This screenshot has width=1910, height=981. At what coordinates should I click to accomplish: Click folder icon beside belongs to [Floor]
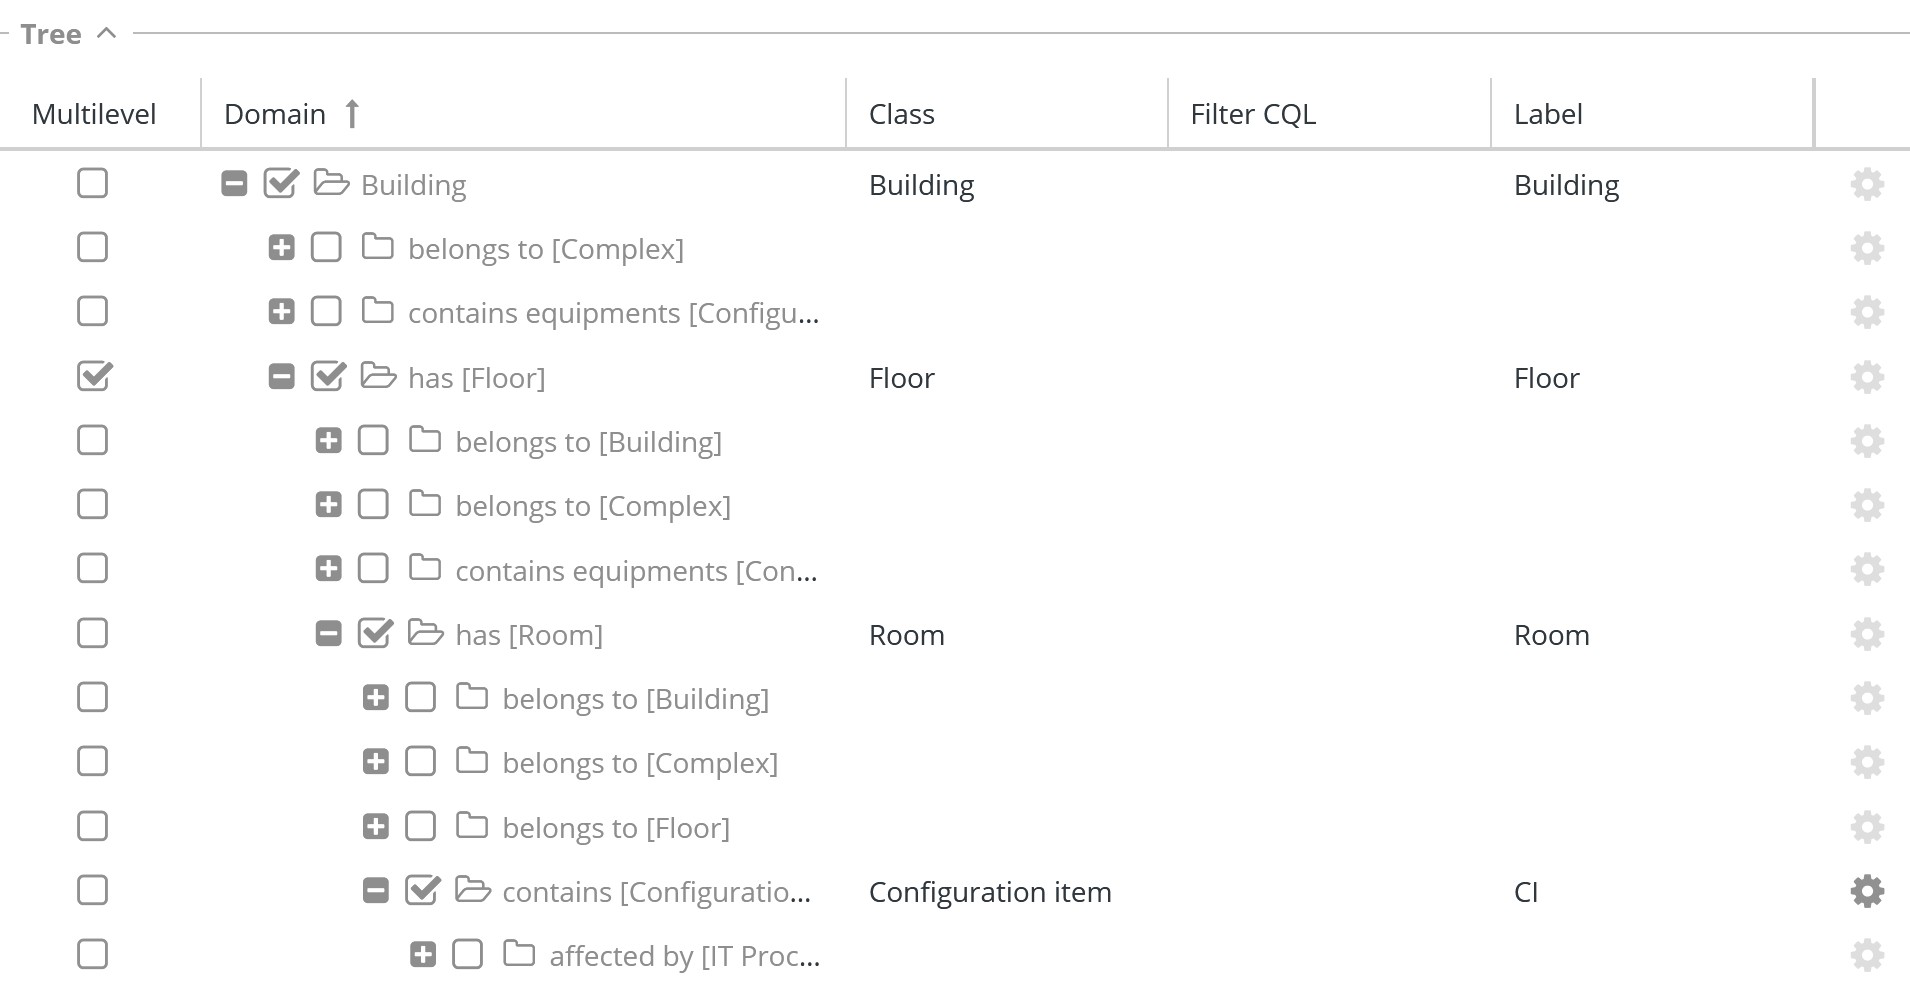pos(472,826)
